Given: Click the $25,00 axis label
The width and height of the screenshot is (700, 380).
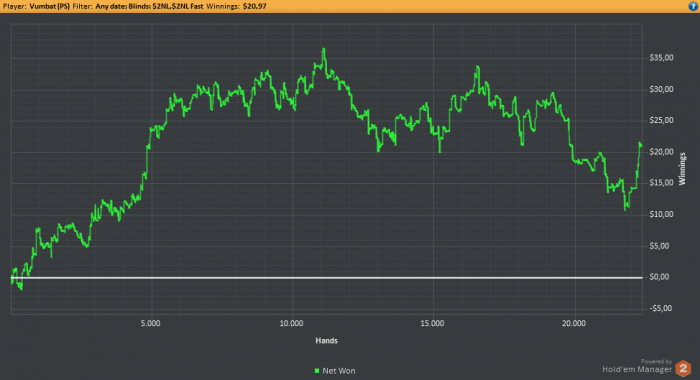Looking at the screenshot, I should [662, 120].
